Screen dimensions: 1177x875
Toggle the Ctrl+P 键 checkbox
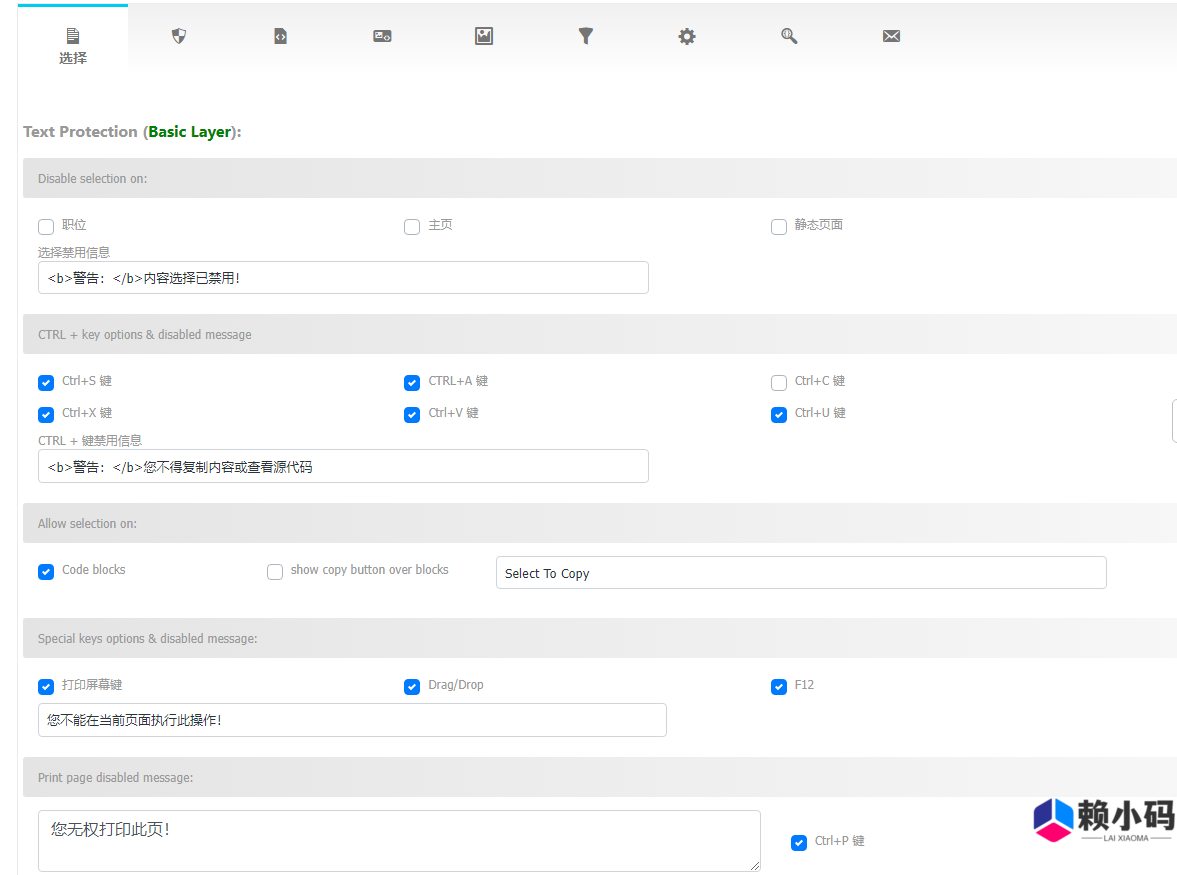[x=799, y=842]
